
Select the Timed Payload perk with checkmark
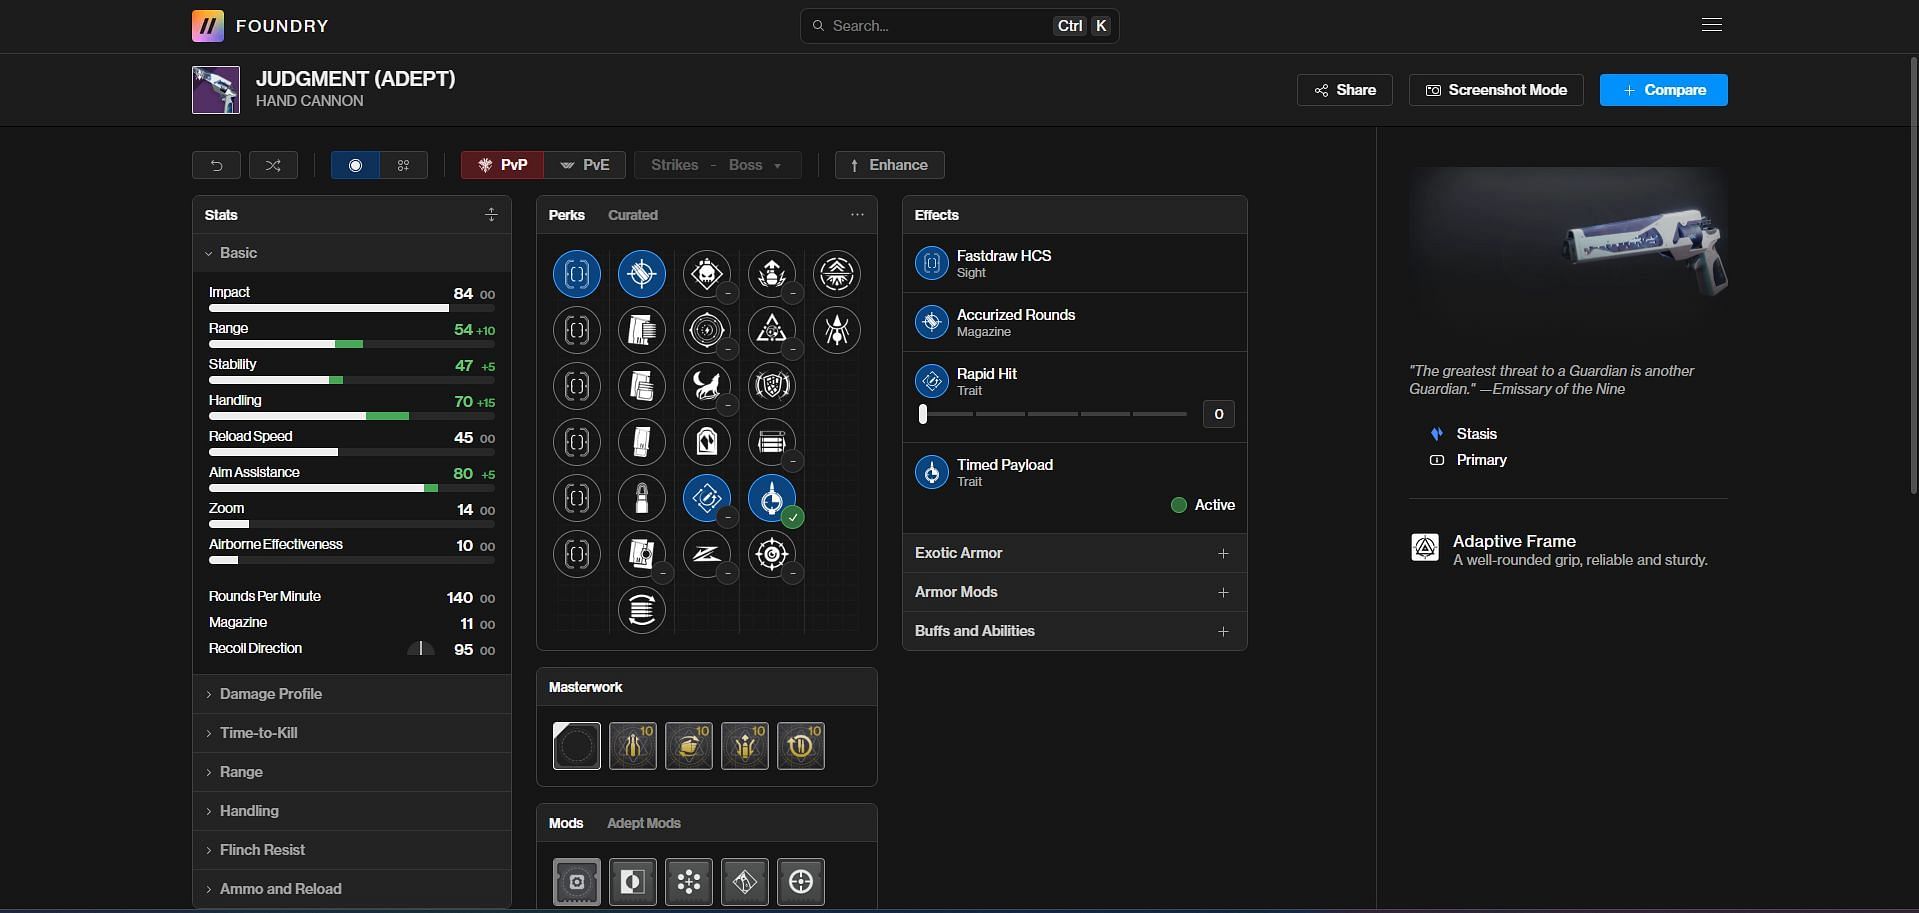[772, 498]
